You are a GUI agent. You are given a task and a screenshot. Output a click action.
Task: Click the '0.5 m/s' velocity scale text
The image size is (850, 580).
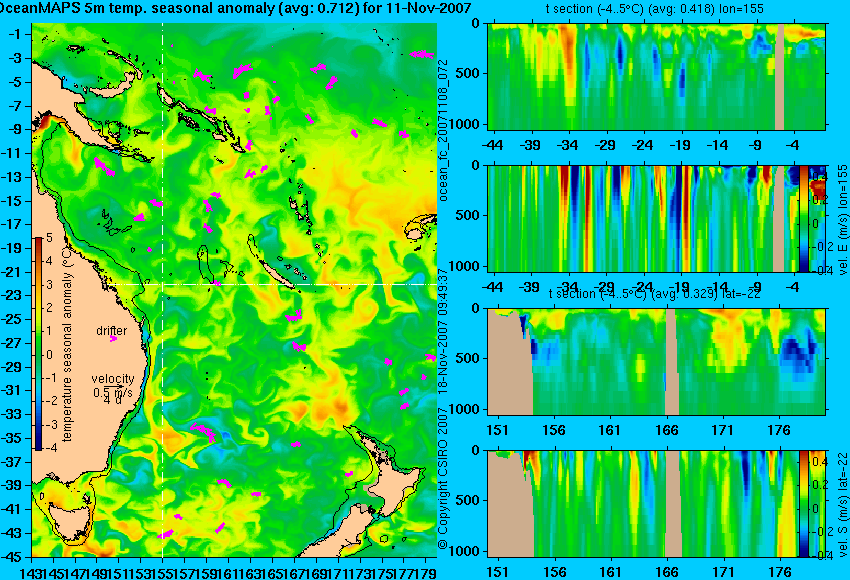pyautogui.click(x=113, y=391)
